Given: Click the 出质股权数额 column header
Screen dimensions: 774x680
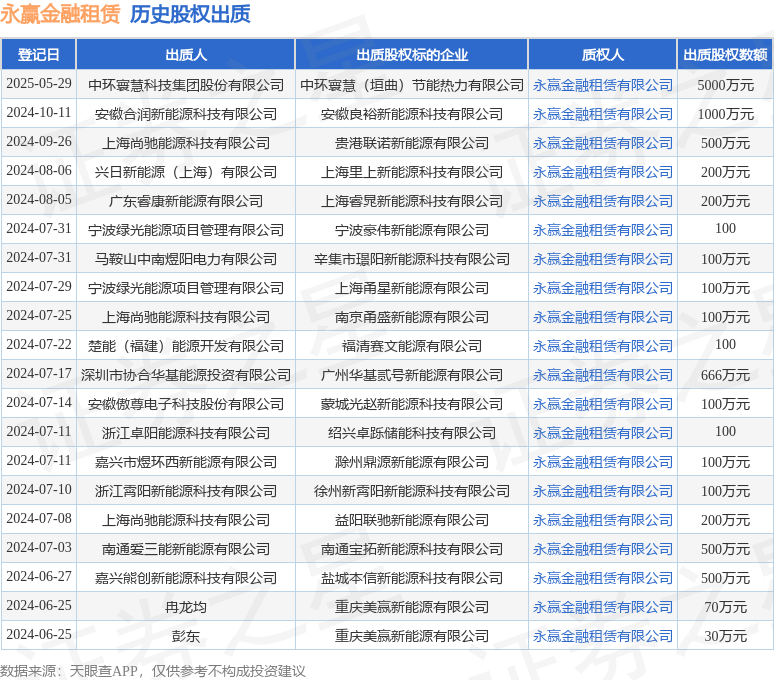Looking at the screenshot, I should (725, 54).
